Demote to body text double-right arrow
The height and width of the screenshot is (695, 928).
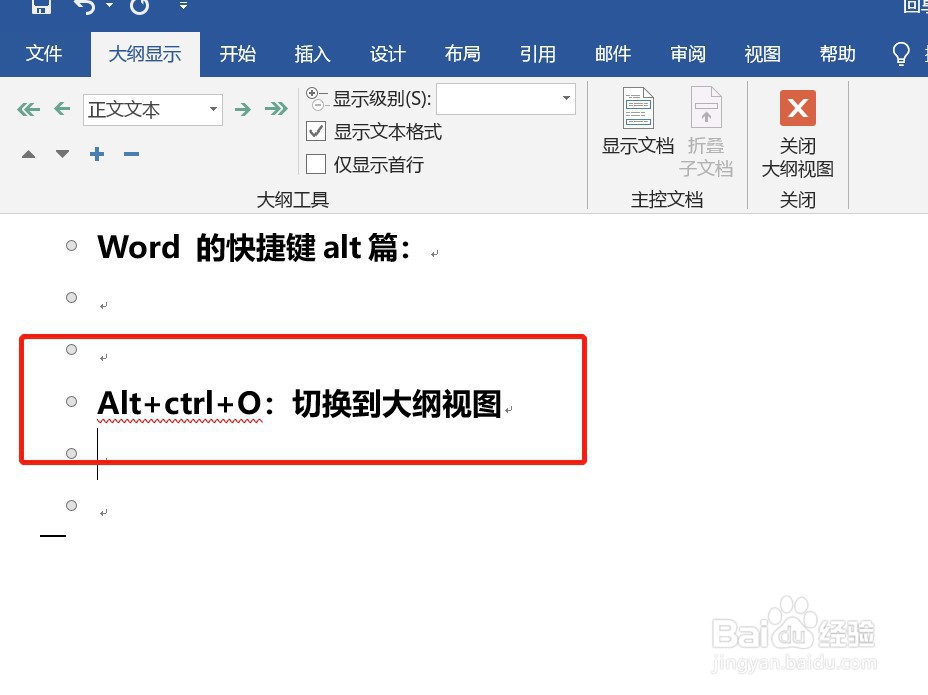point(276,109)
